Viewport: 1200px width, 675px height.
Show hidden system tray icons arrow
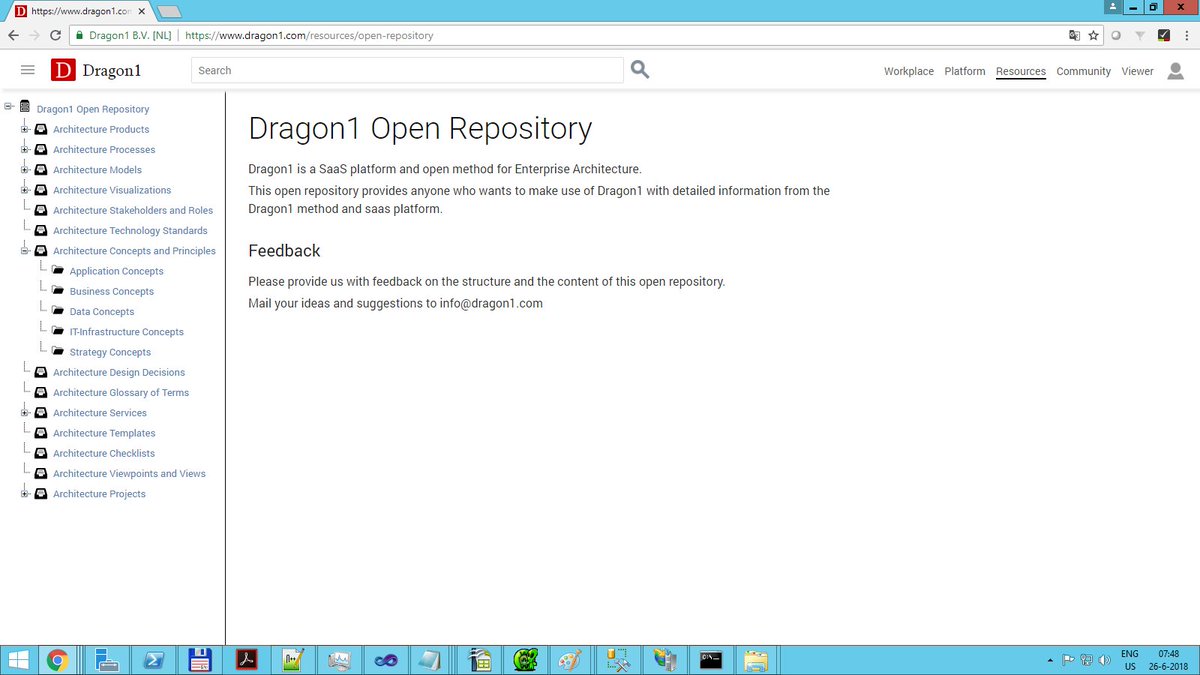[x=1049, y=660]
